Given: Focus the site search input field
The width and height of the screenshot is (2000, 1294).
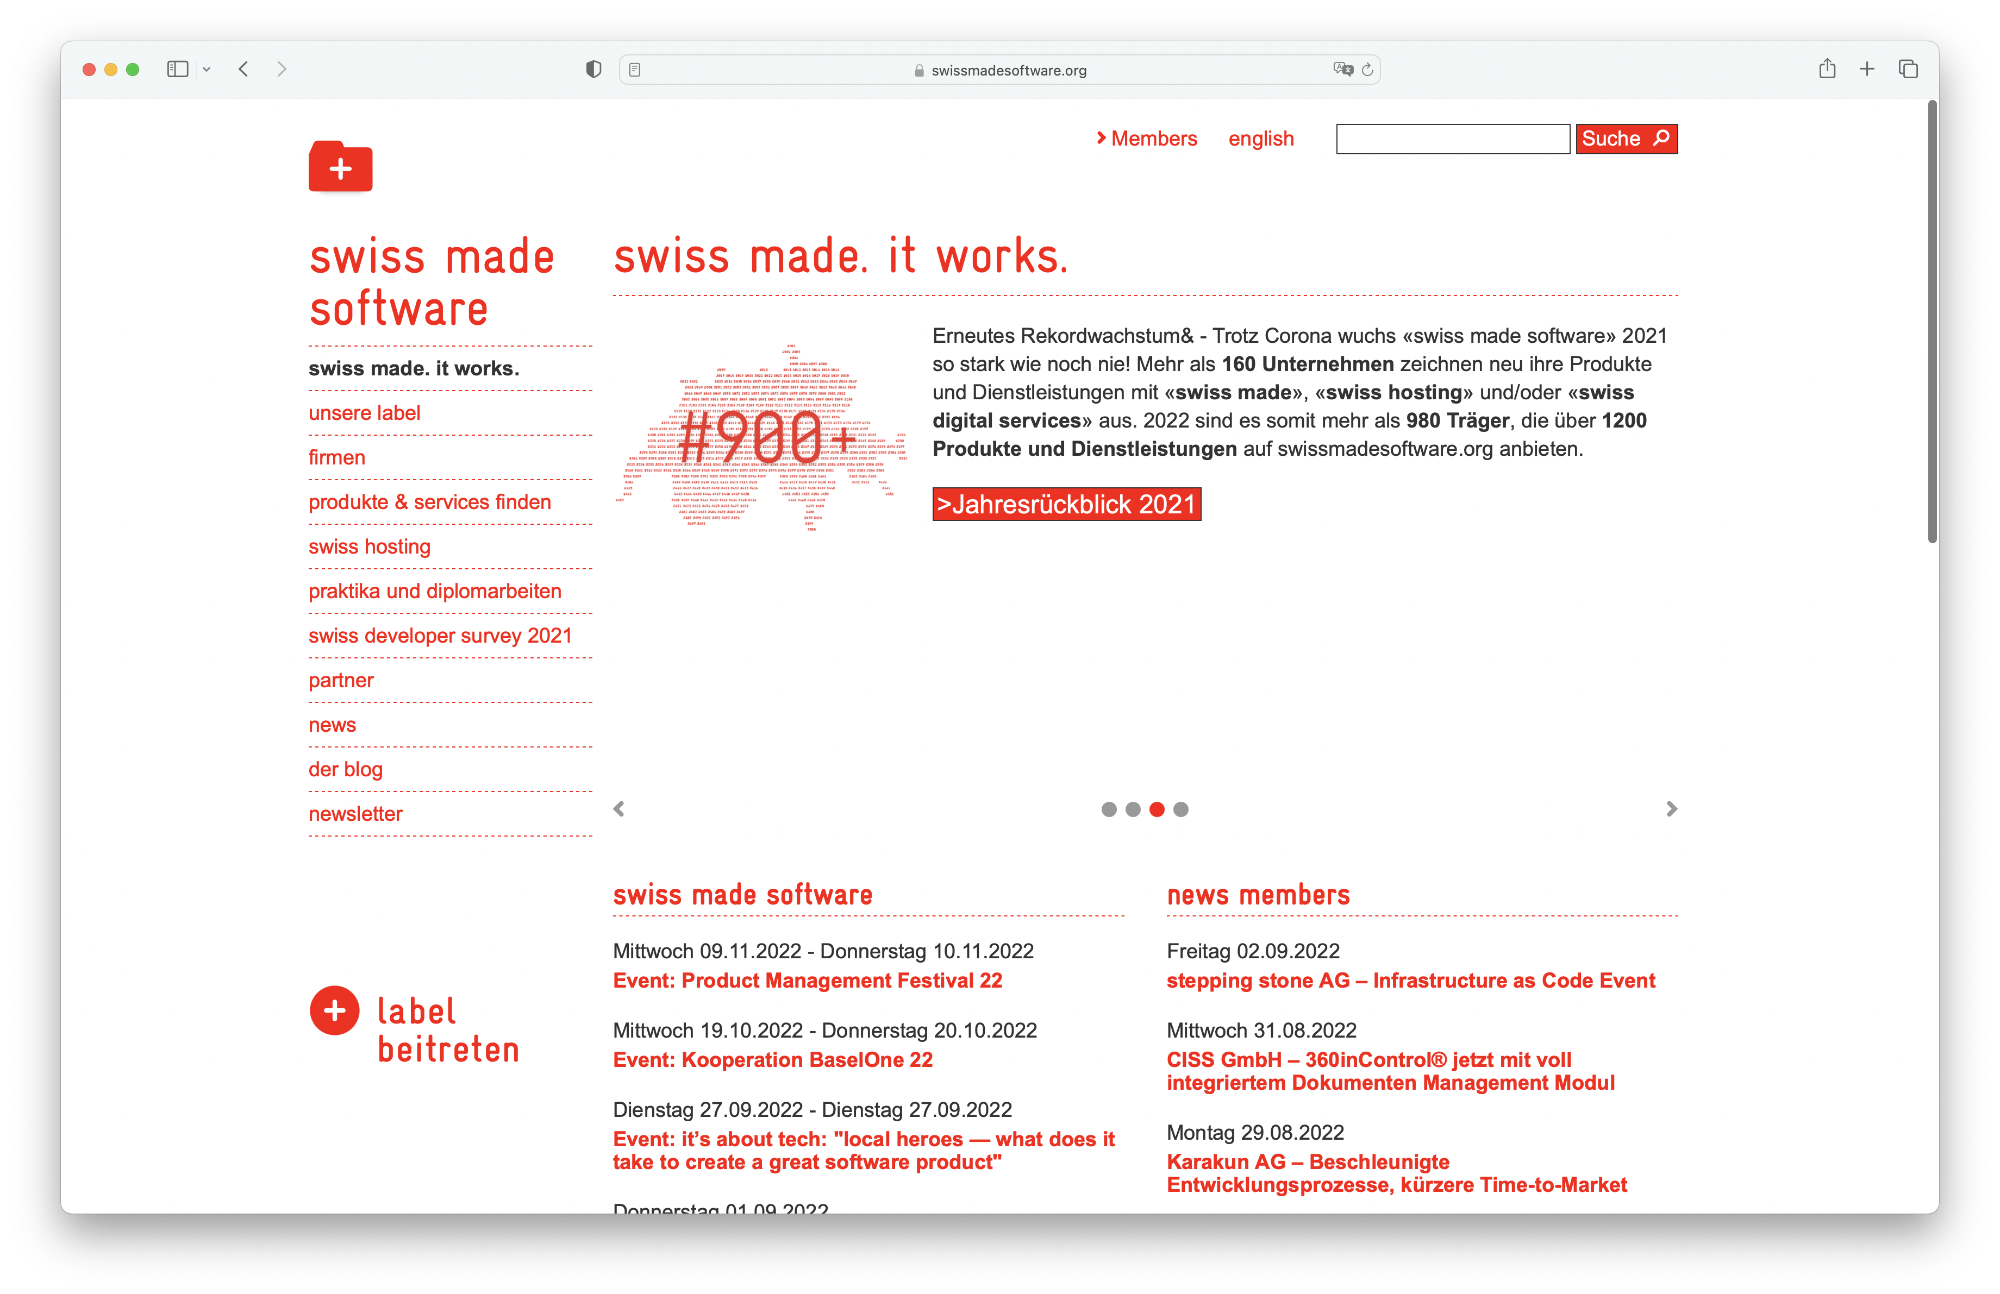Looking at the screenshot, I should point(1452,139).
